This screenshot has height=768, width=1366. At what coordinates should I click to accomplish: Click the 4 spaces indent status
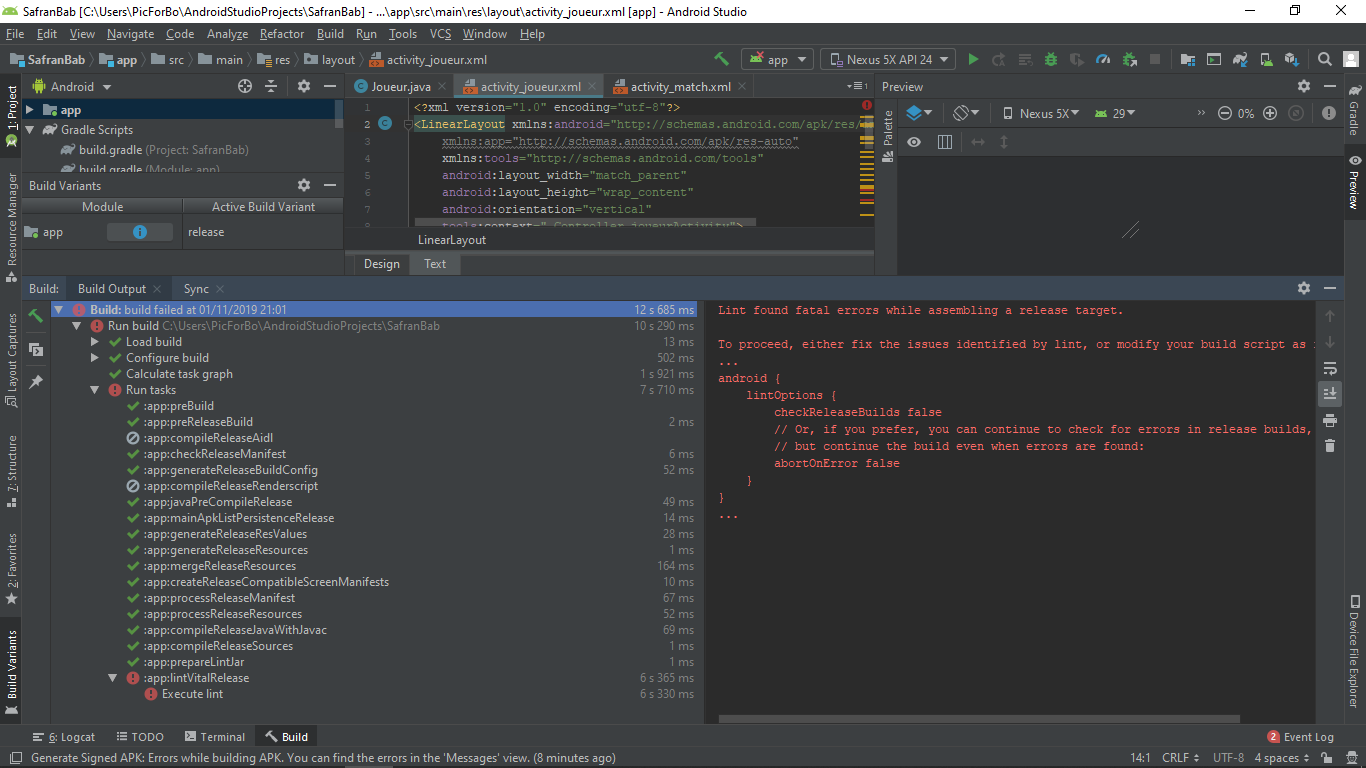(x=1283, y=758)
